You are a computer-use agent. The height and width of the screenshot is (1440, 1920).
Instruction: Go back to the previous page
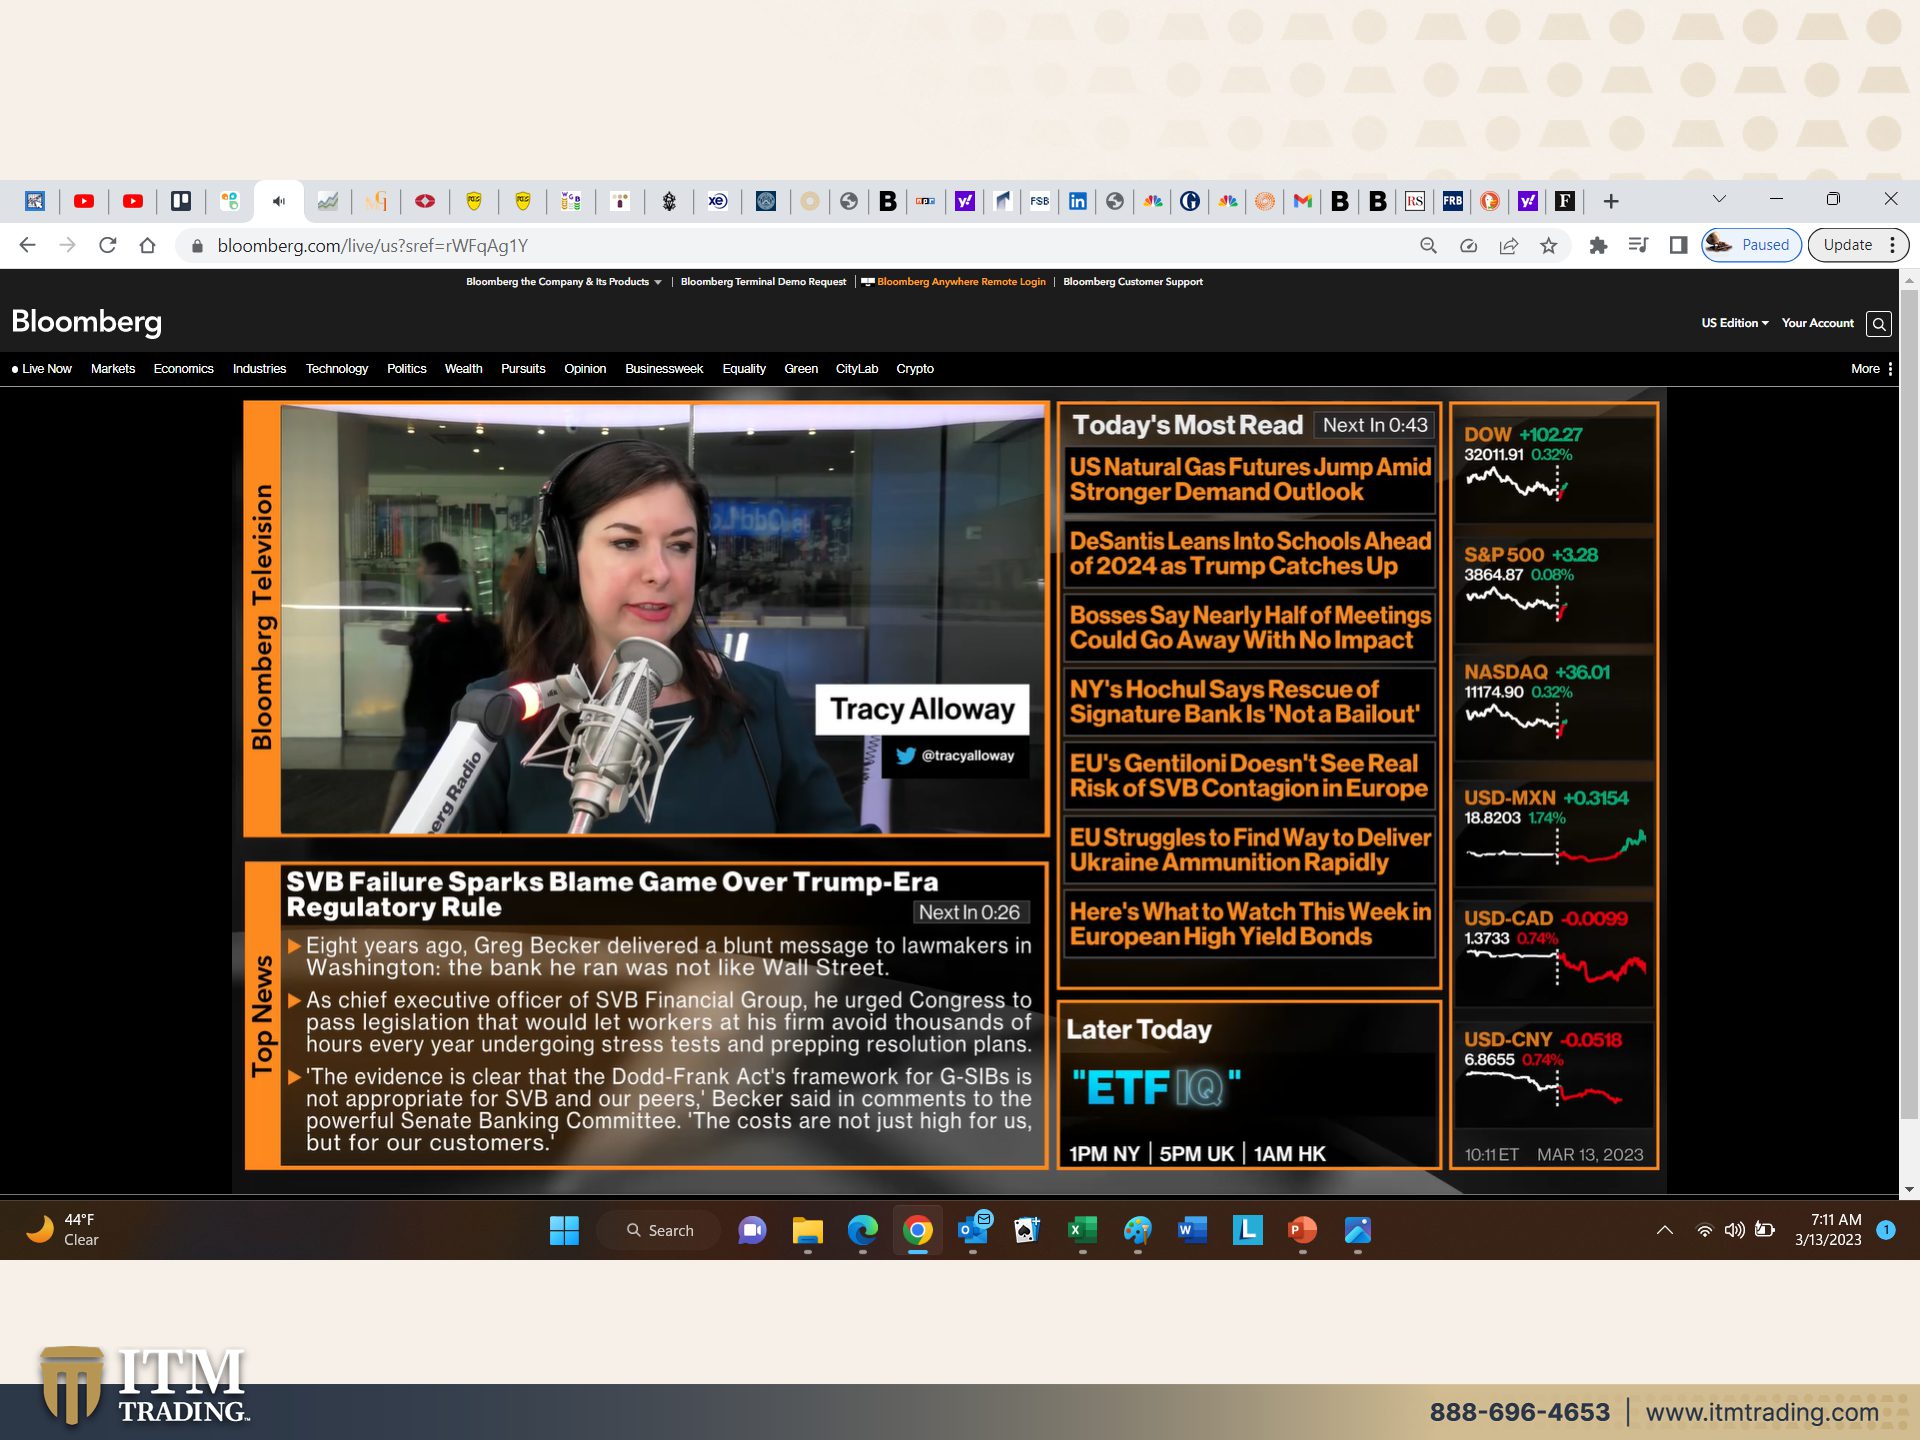tap(27, 245)
